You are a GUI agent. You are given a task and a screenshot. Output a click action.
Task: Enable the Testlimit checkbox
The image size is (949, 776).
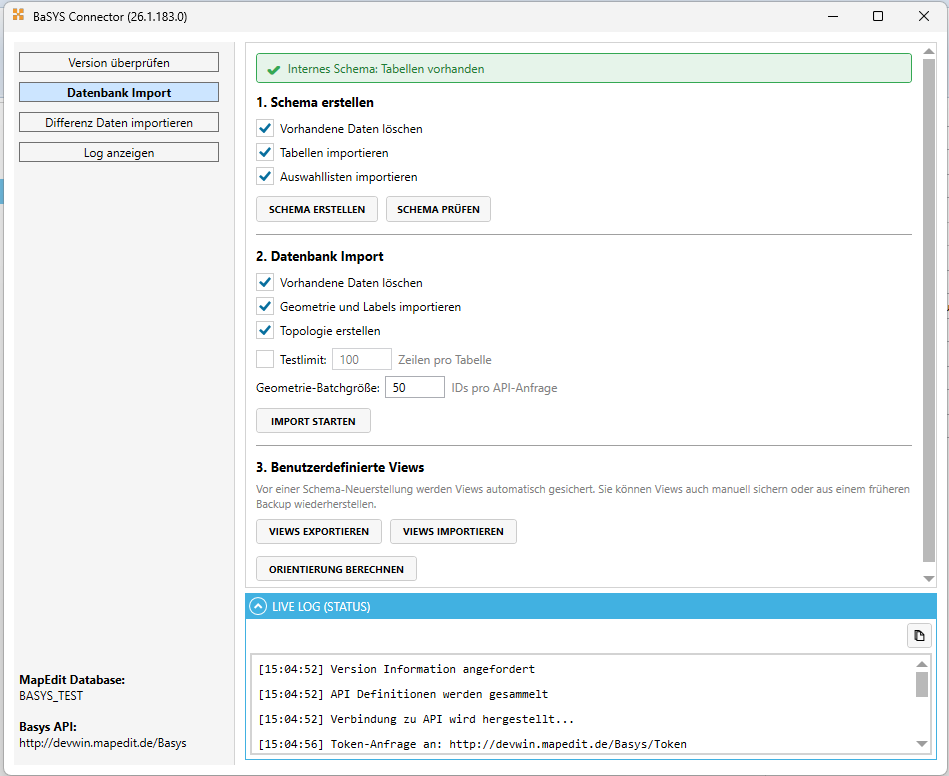pos(265,360)
